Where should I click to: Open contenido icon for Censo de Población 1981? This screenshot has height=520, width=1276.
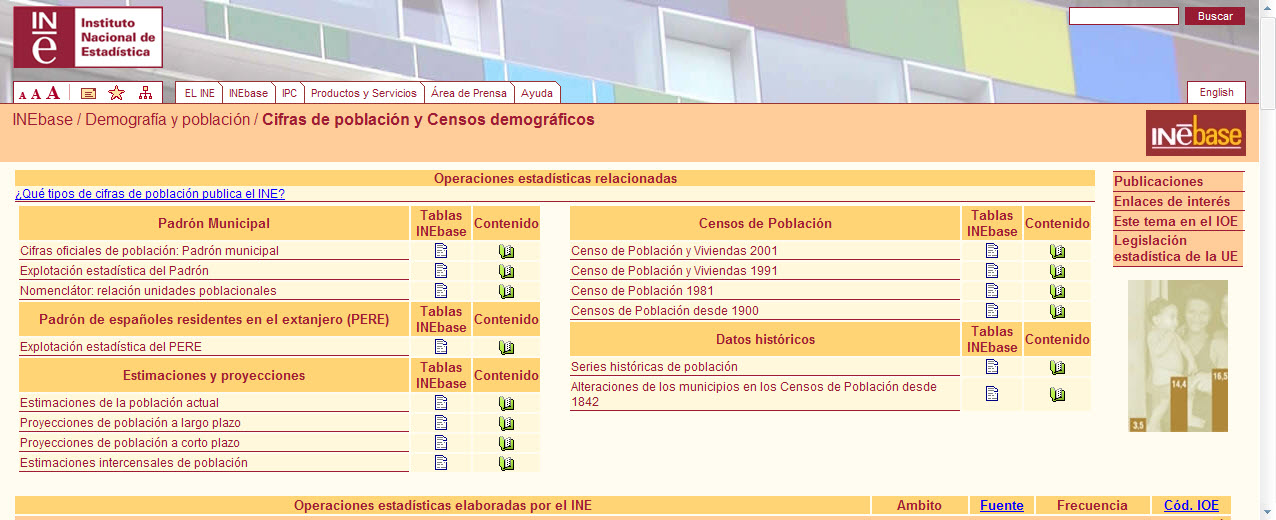click(1057, 291)
